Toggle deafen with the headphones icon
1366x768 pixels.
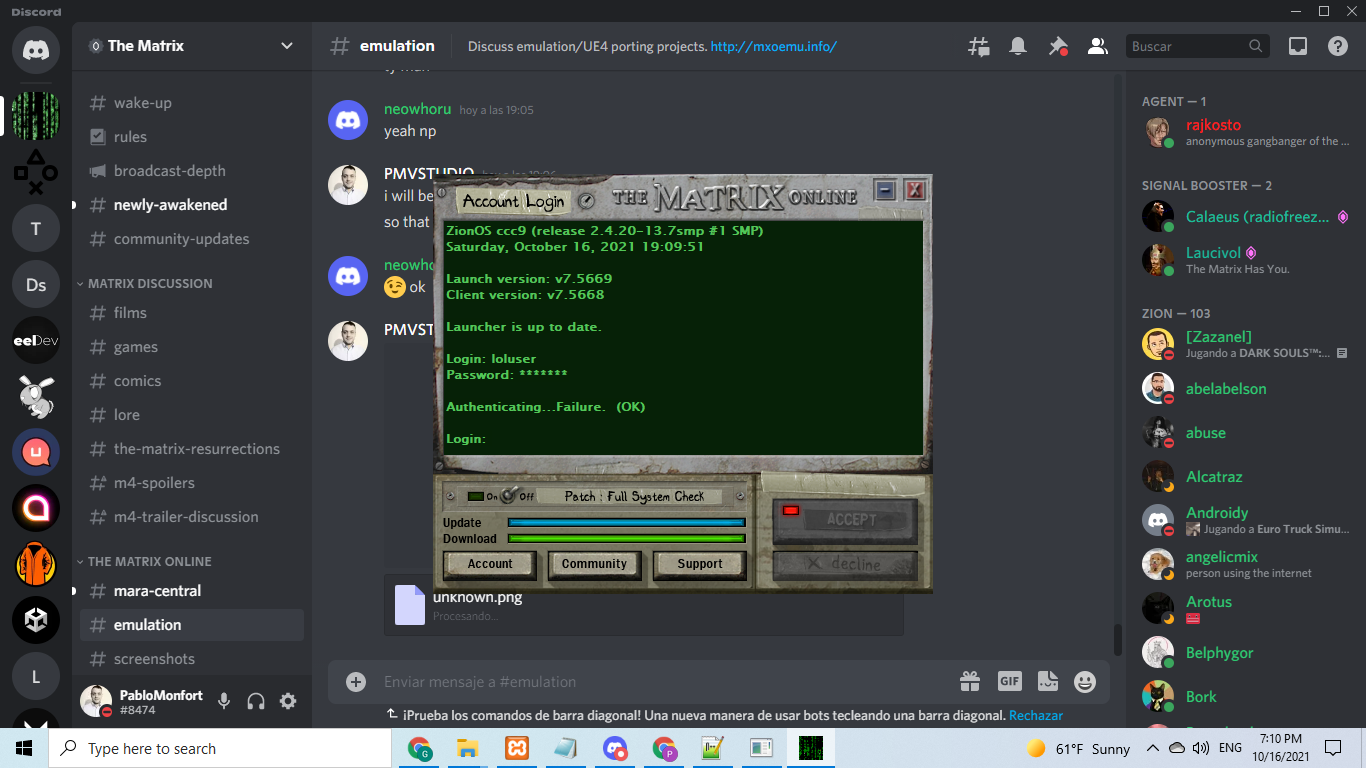coord(256,701)
